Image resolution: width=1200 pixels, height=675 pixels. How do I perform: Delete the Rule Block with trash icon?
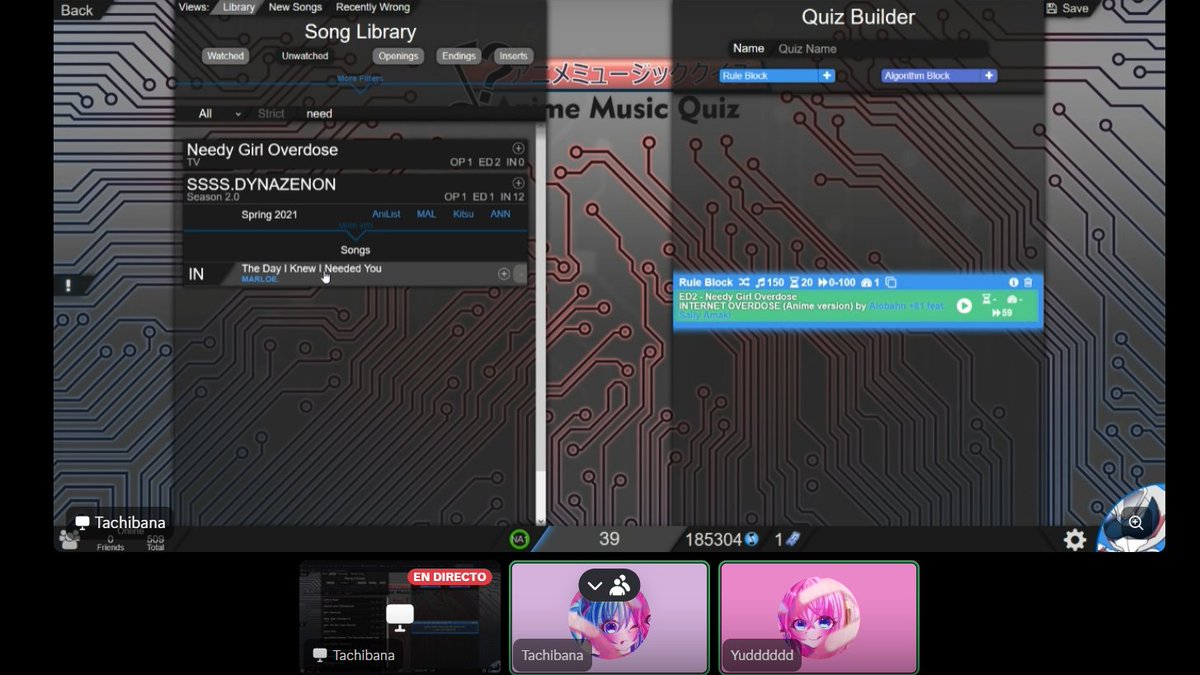point(1028,283)
